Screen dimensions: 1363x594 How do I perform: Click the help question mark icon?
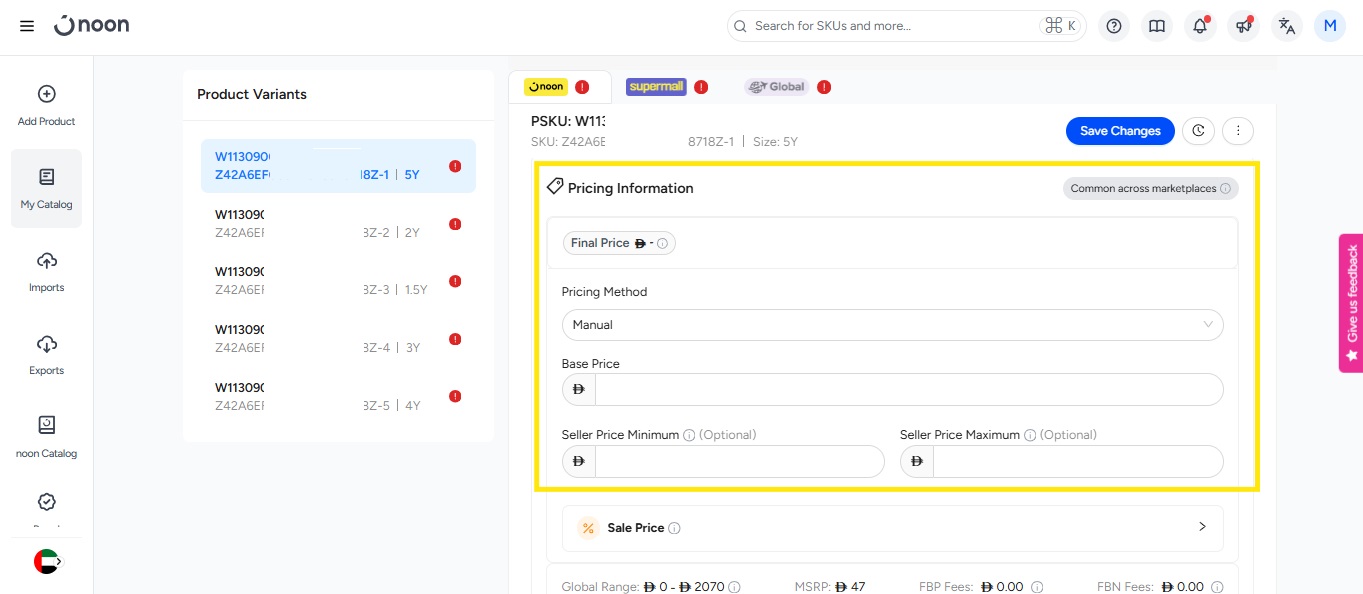coord(1114,26)
